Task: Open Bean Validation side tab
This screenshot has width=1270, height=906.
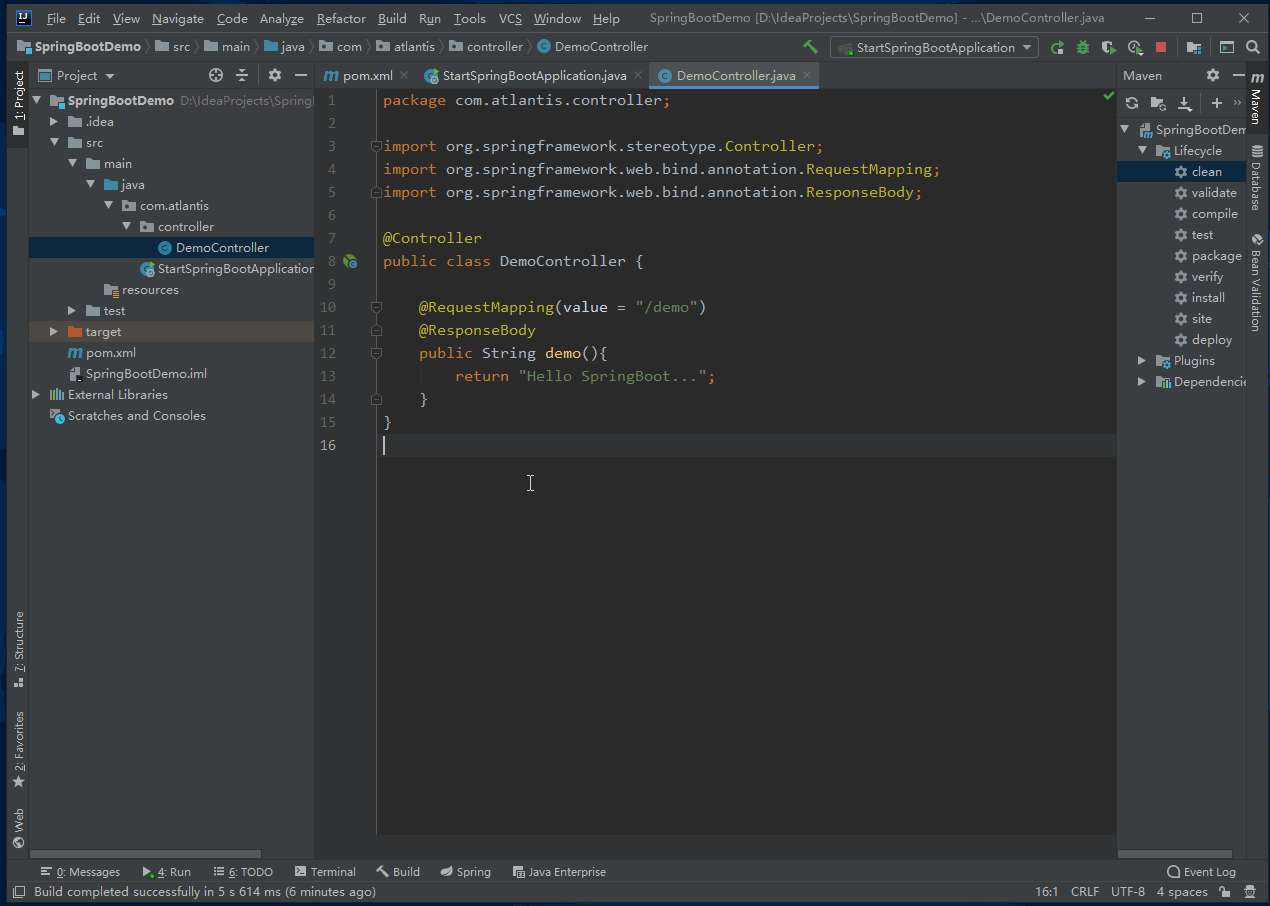Action: click(1257, 283)
